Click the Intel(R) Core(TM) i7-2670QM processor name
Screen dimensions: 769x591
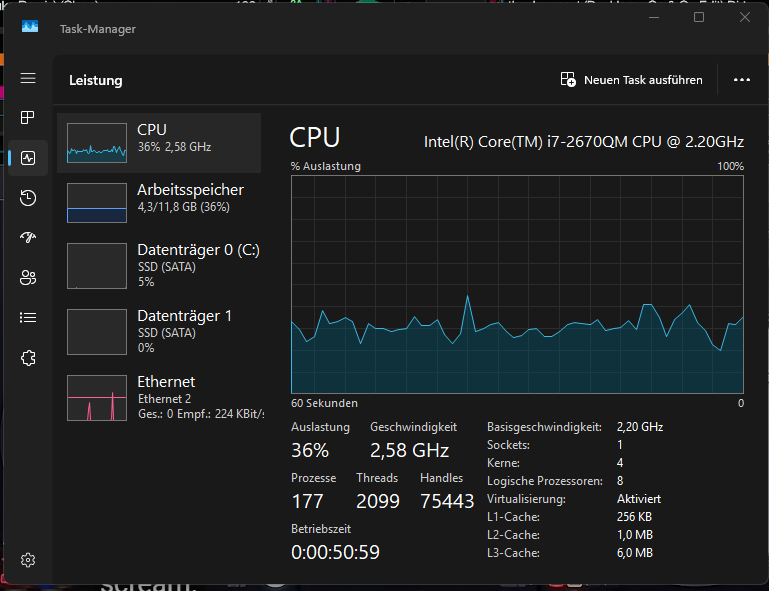pyautogui.click(x=584, y=142)
